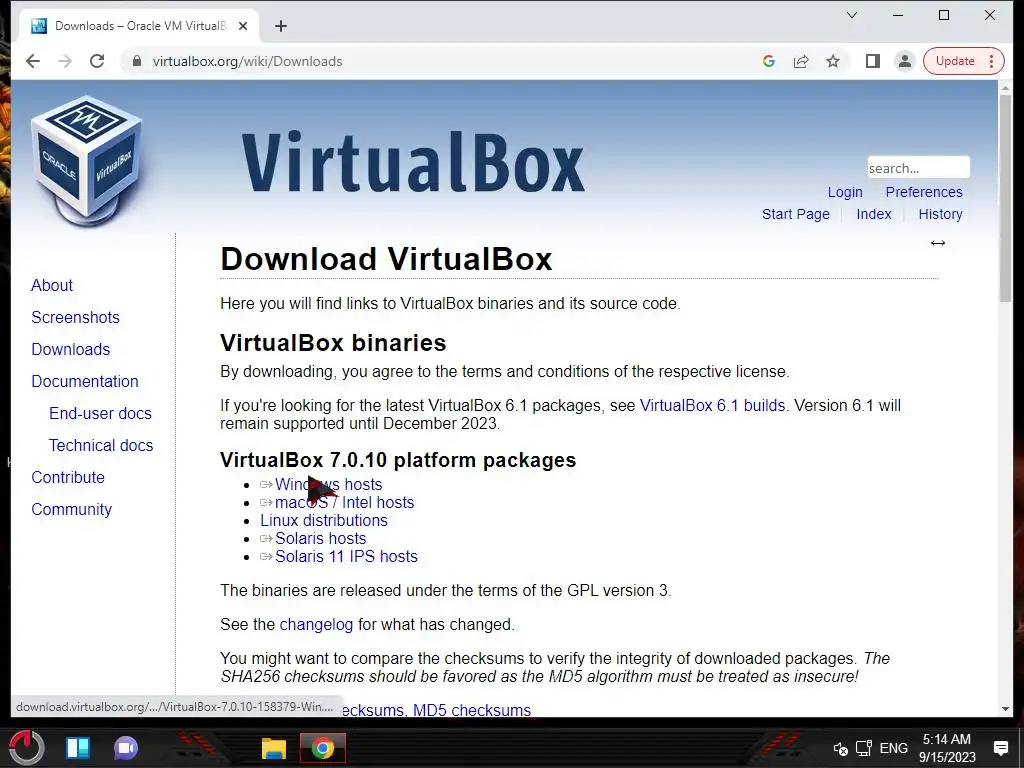1024x768 pixels.
Task: Bookmark this page with star icon
Action: point(833,61)
